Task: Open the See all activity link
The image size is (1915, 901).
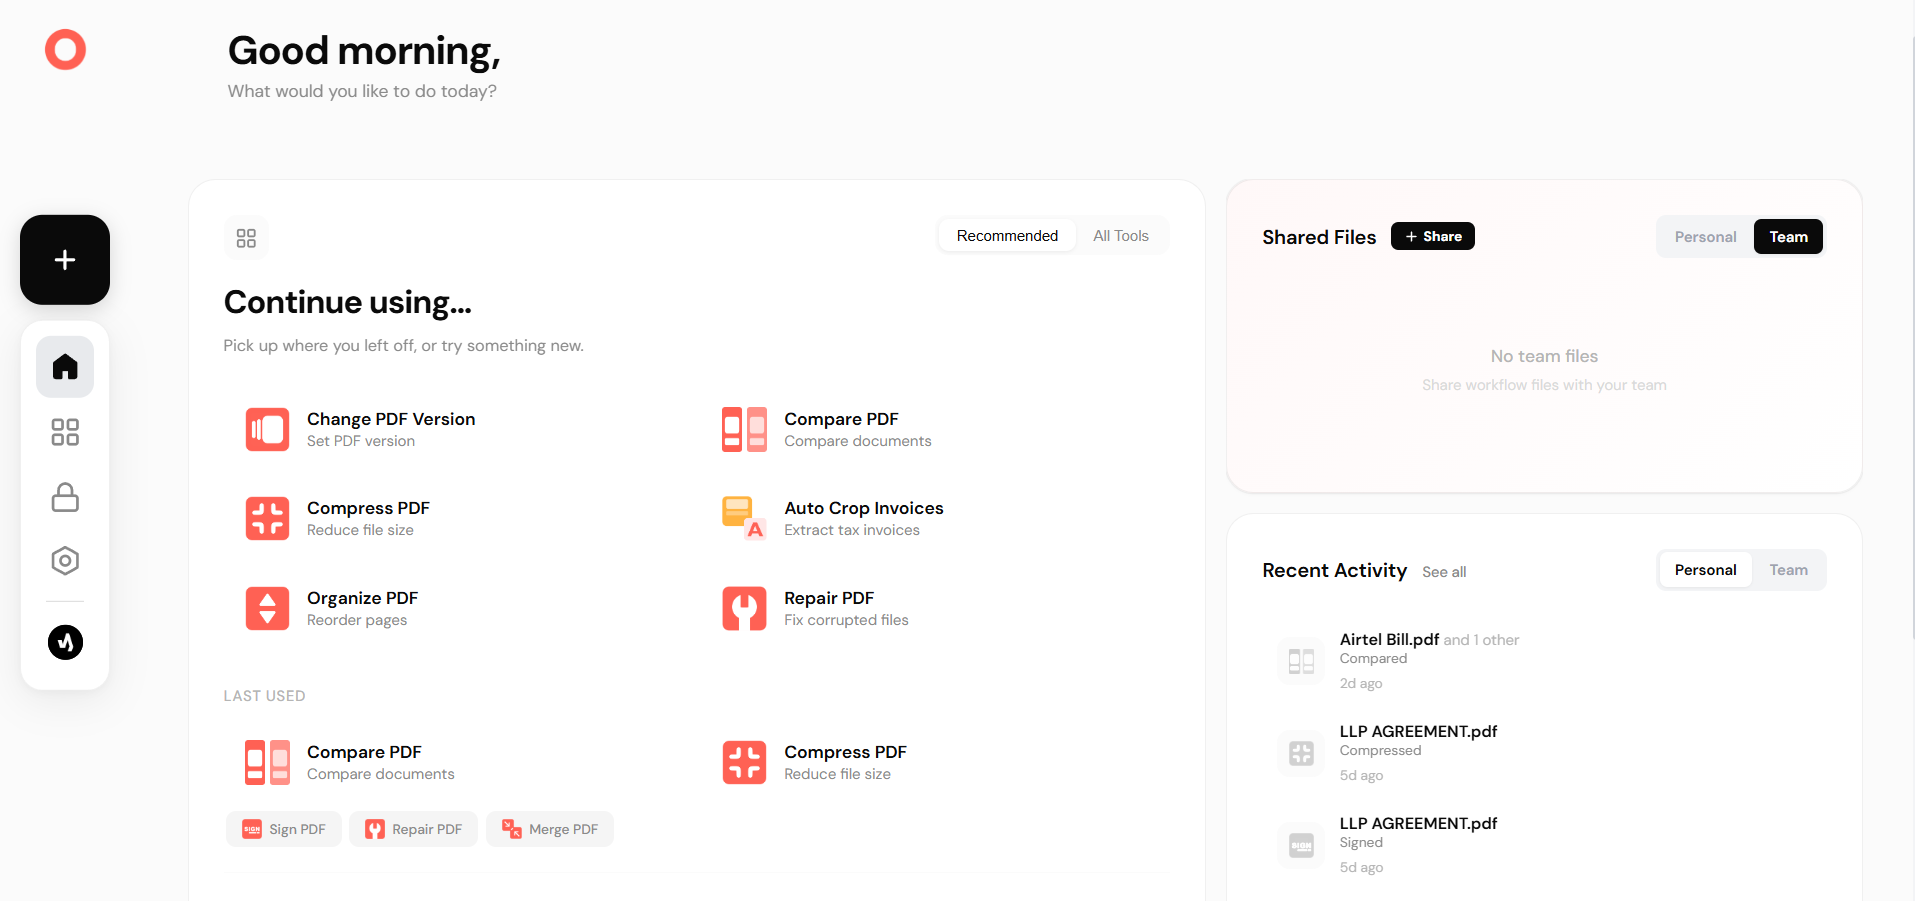Action: click(1444, 572)
